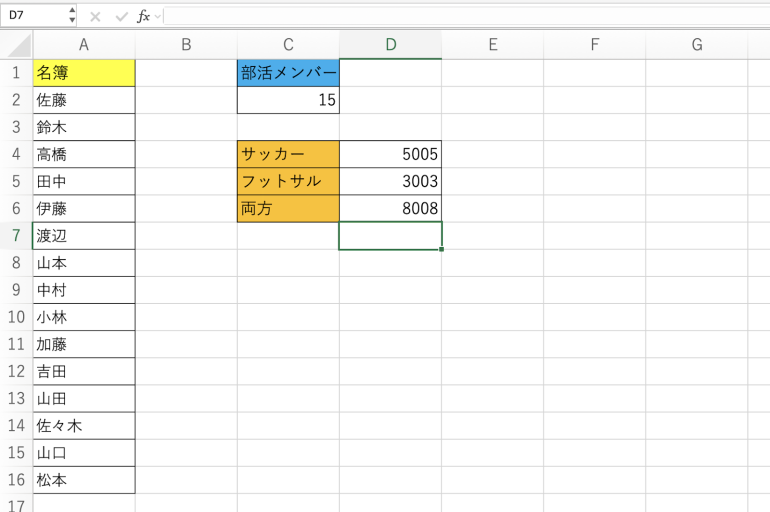770x512 pixels.
Task: Click the フットサル value cell 3003
Action: click(x=390, y=181)
